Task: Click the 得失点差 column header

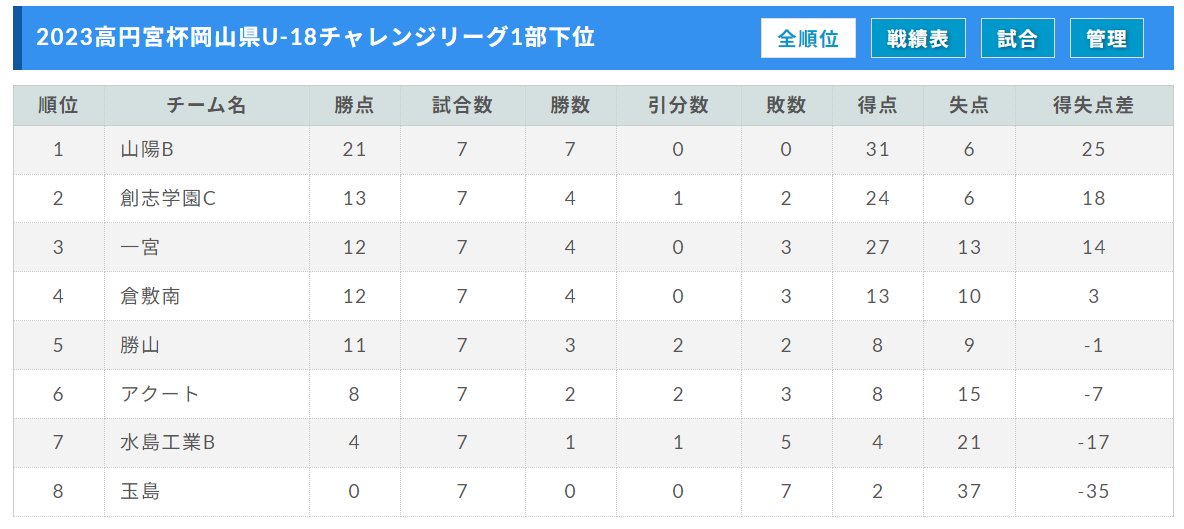Action: click(1093, 106)
